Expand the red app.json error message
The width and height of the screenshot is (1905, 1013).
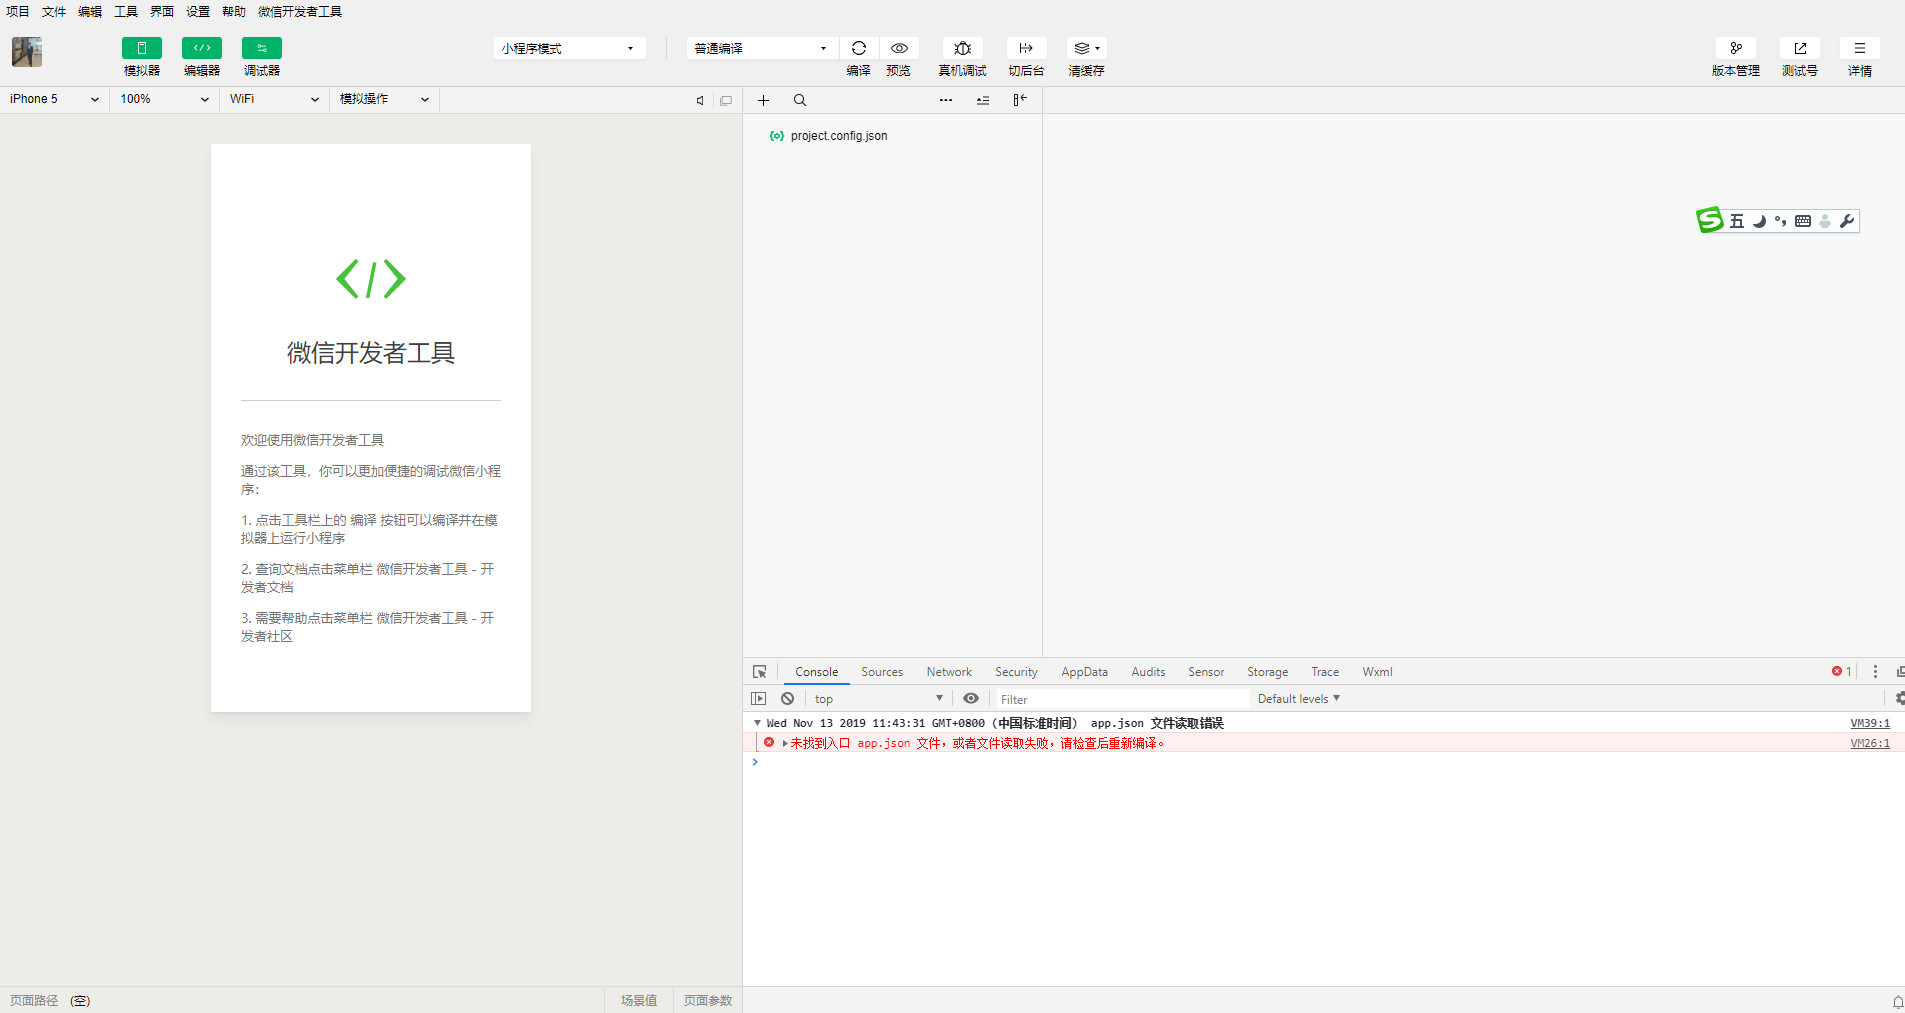click(785, 743)
